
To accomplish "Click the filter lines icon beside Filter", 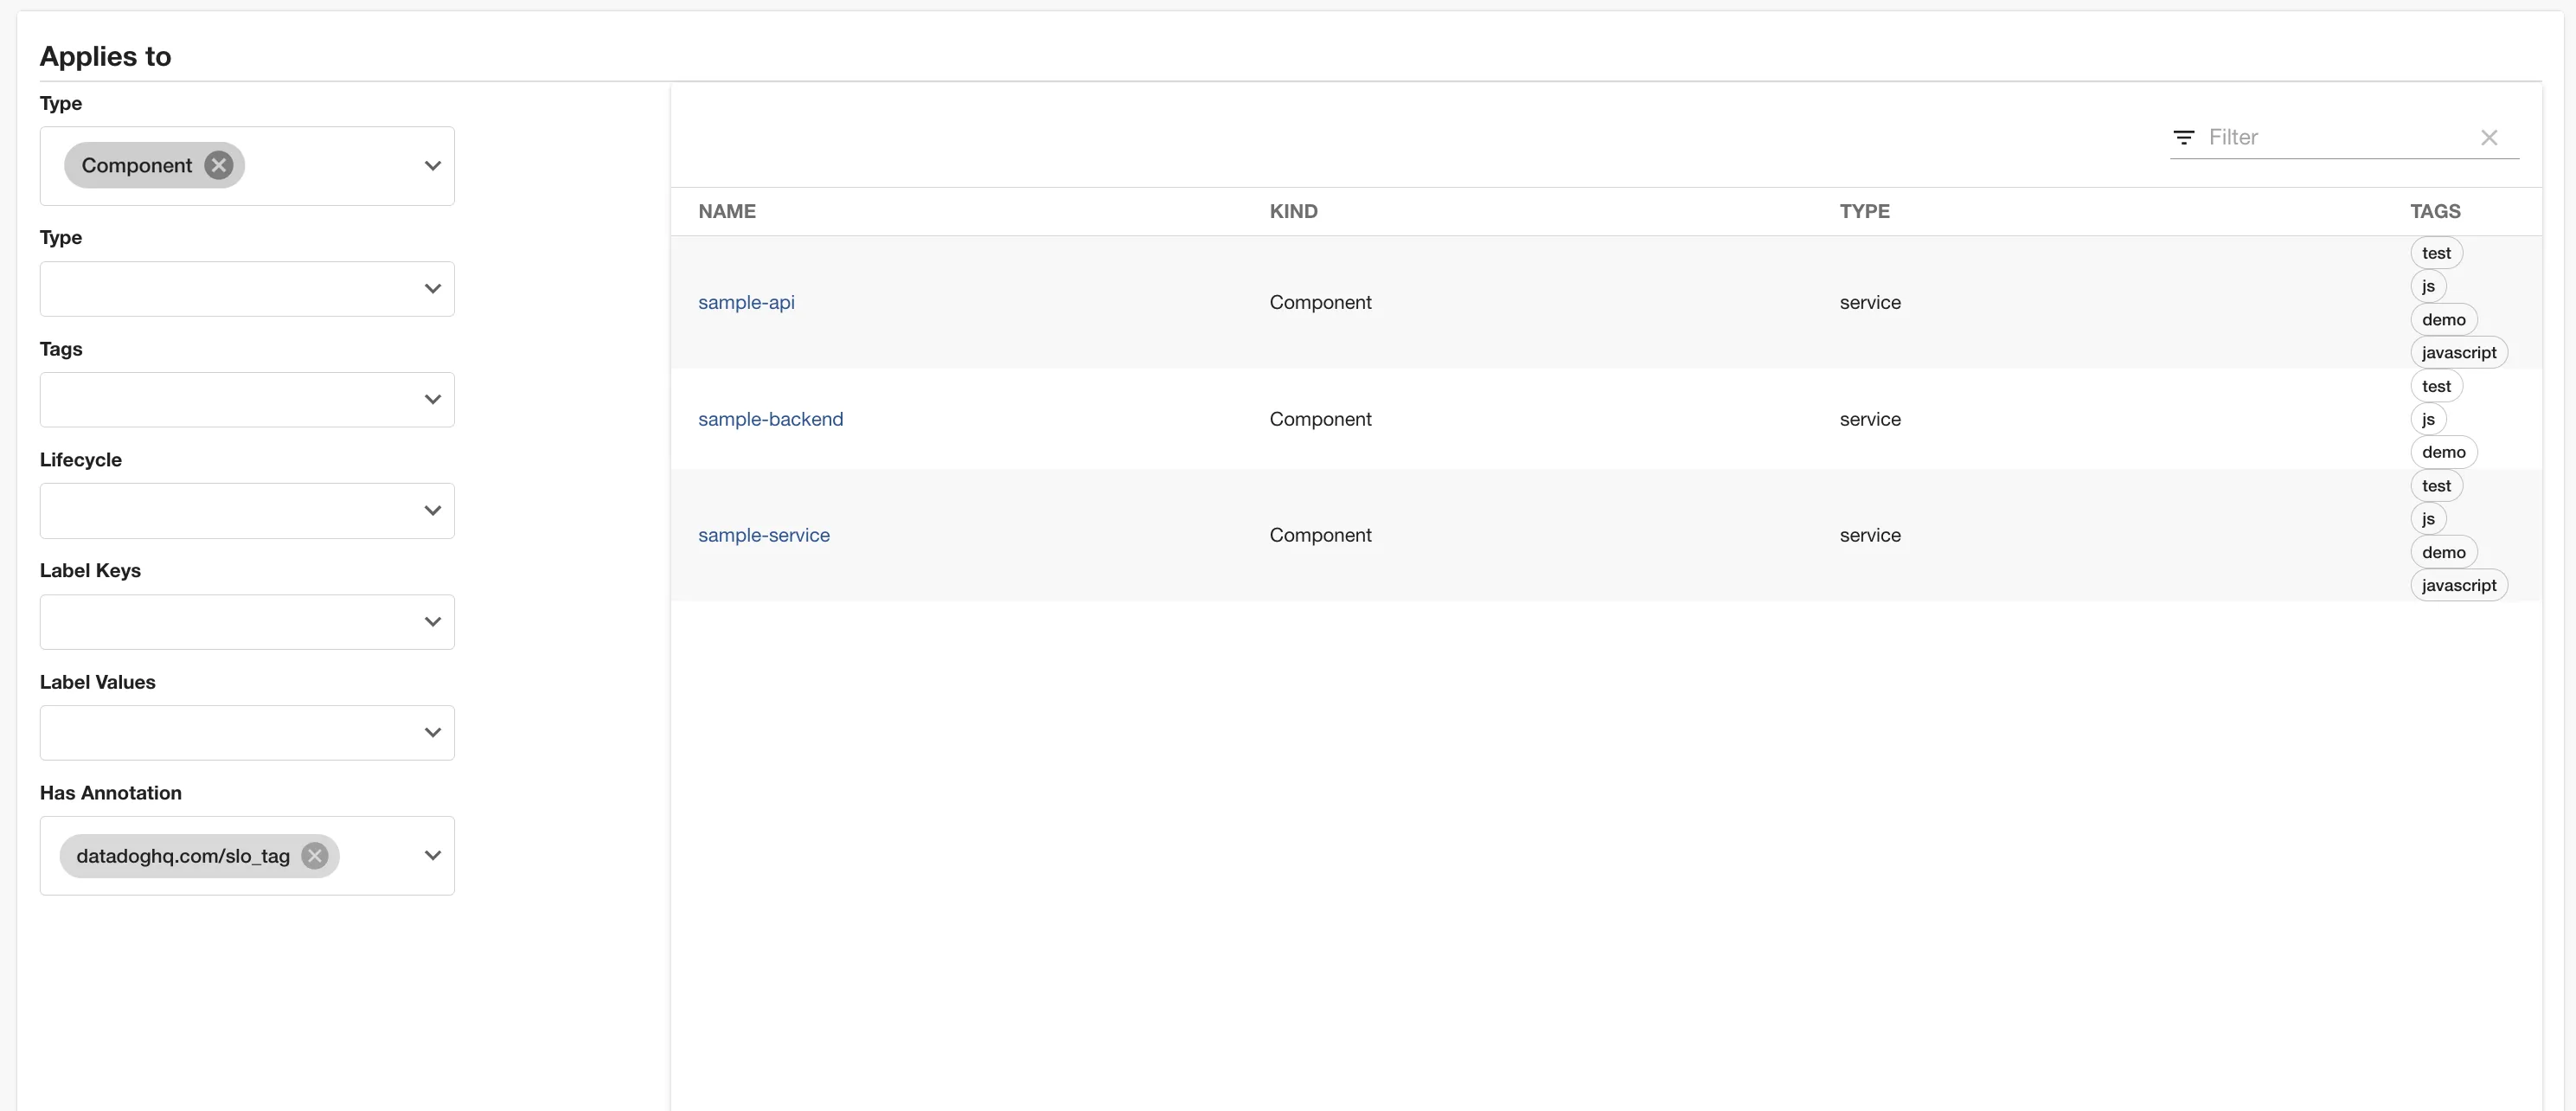I will [x=2184, y=138].
